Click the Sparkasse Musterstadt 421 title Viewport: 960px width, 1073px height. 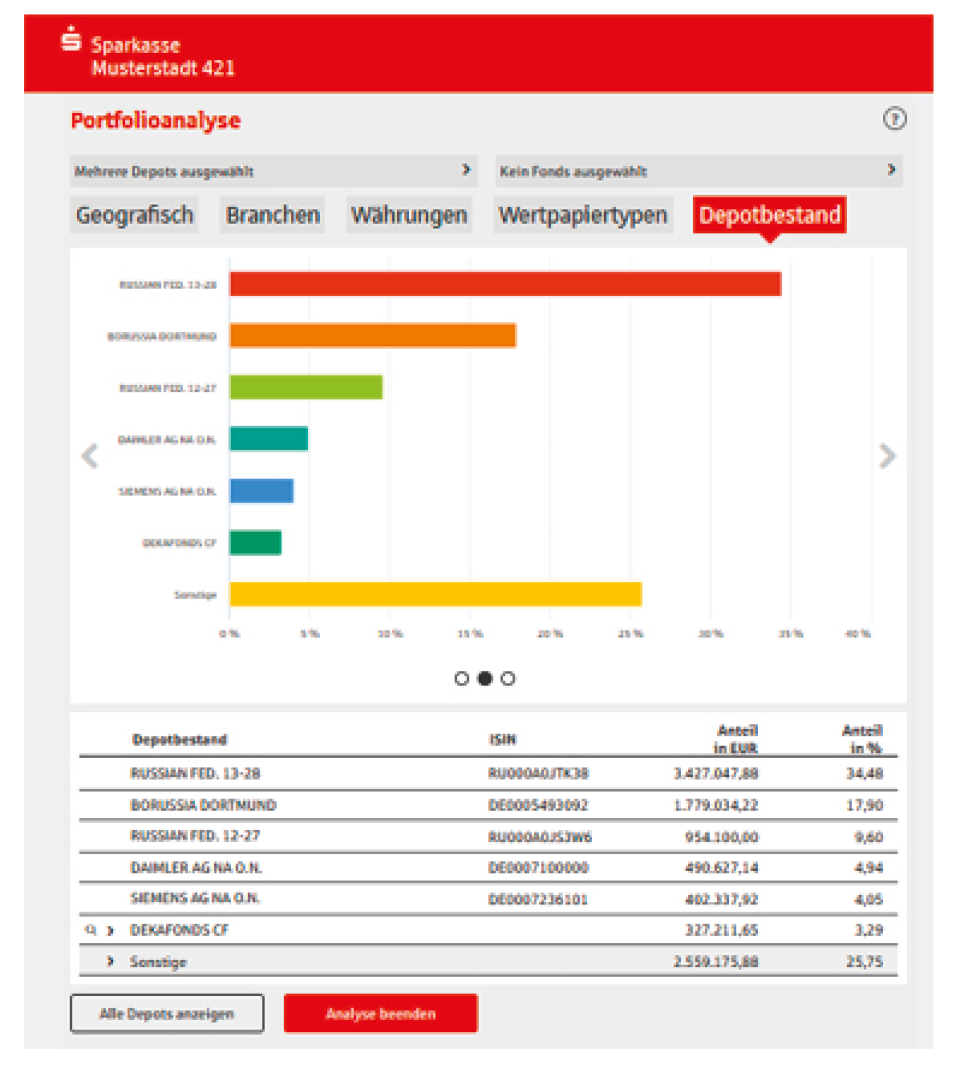tap(163, 56)
